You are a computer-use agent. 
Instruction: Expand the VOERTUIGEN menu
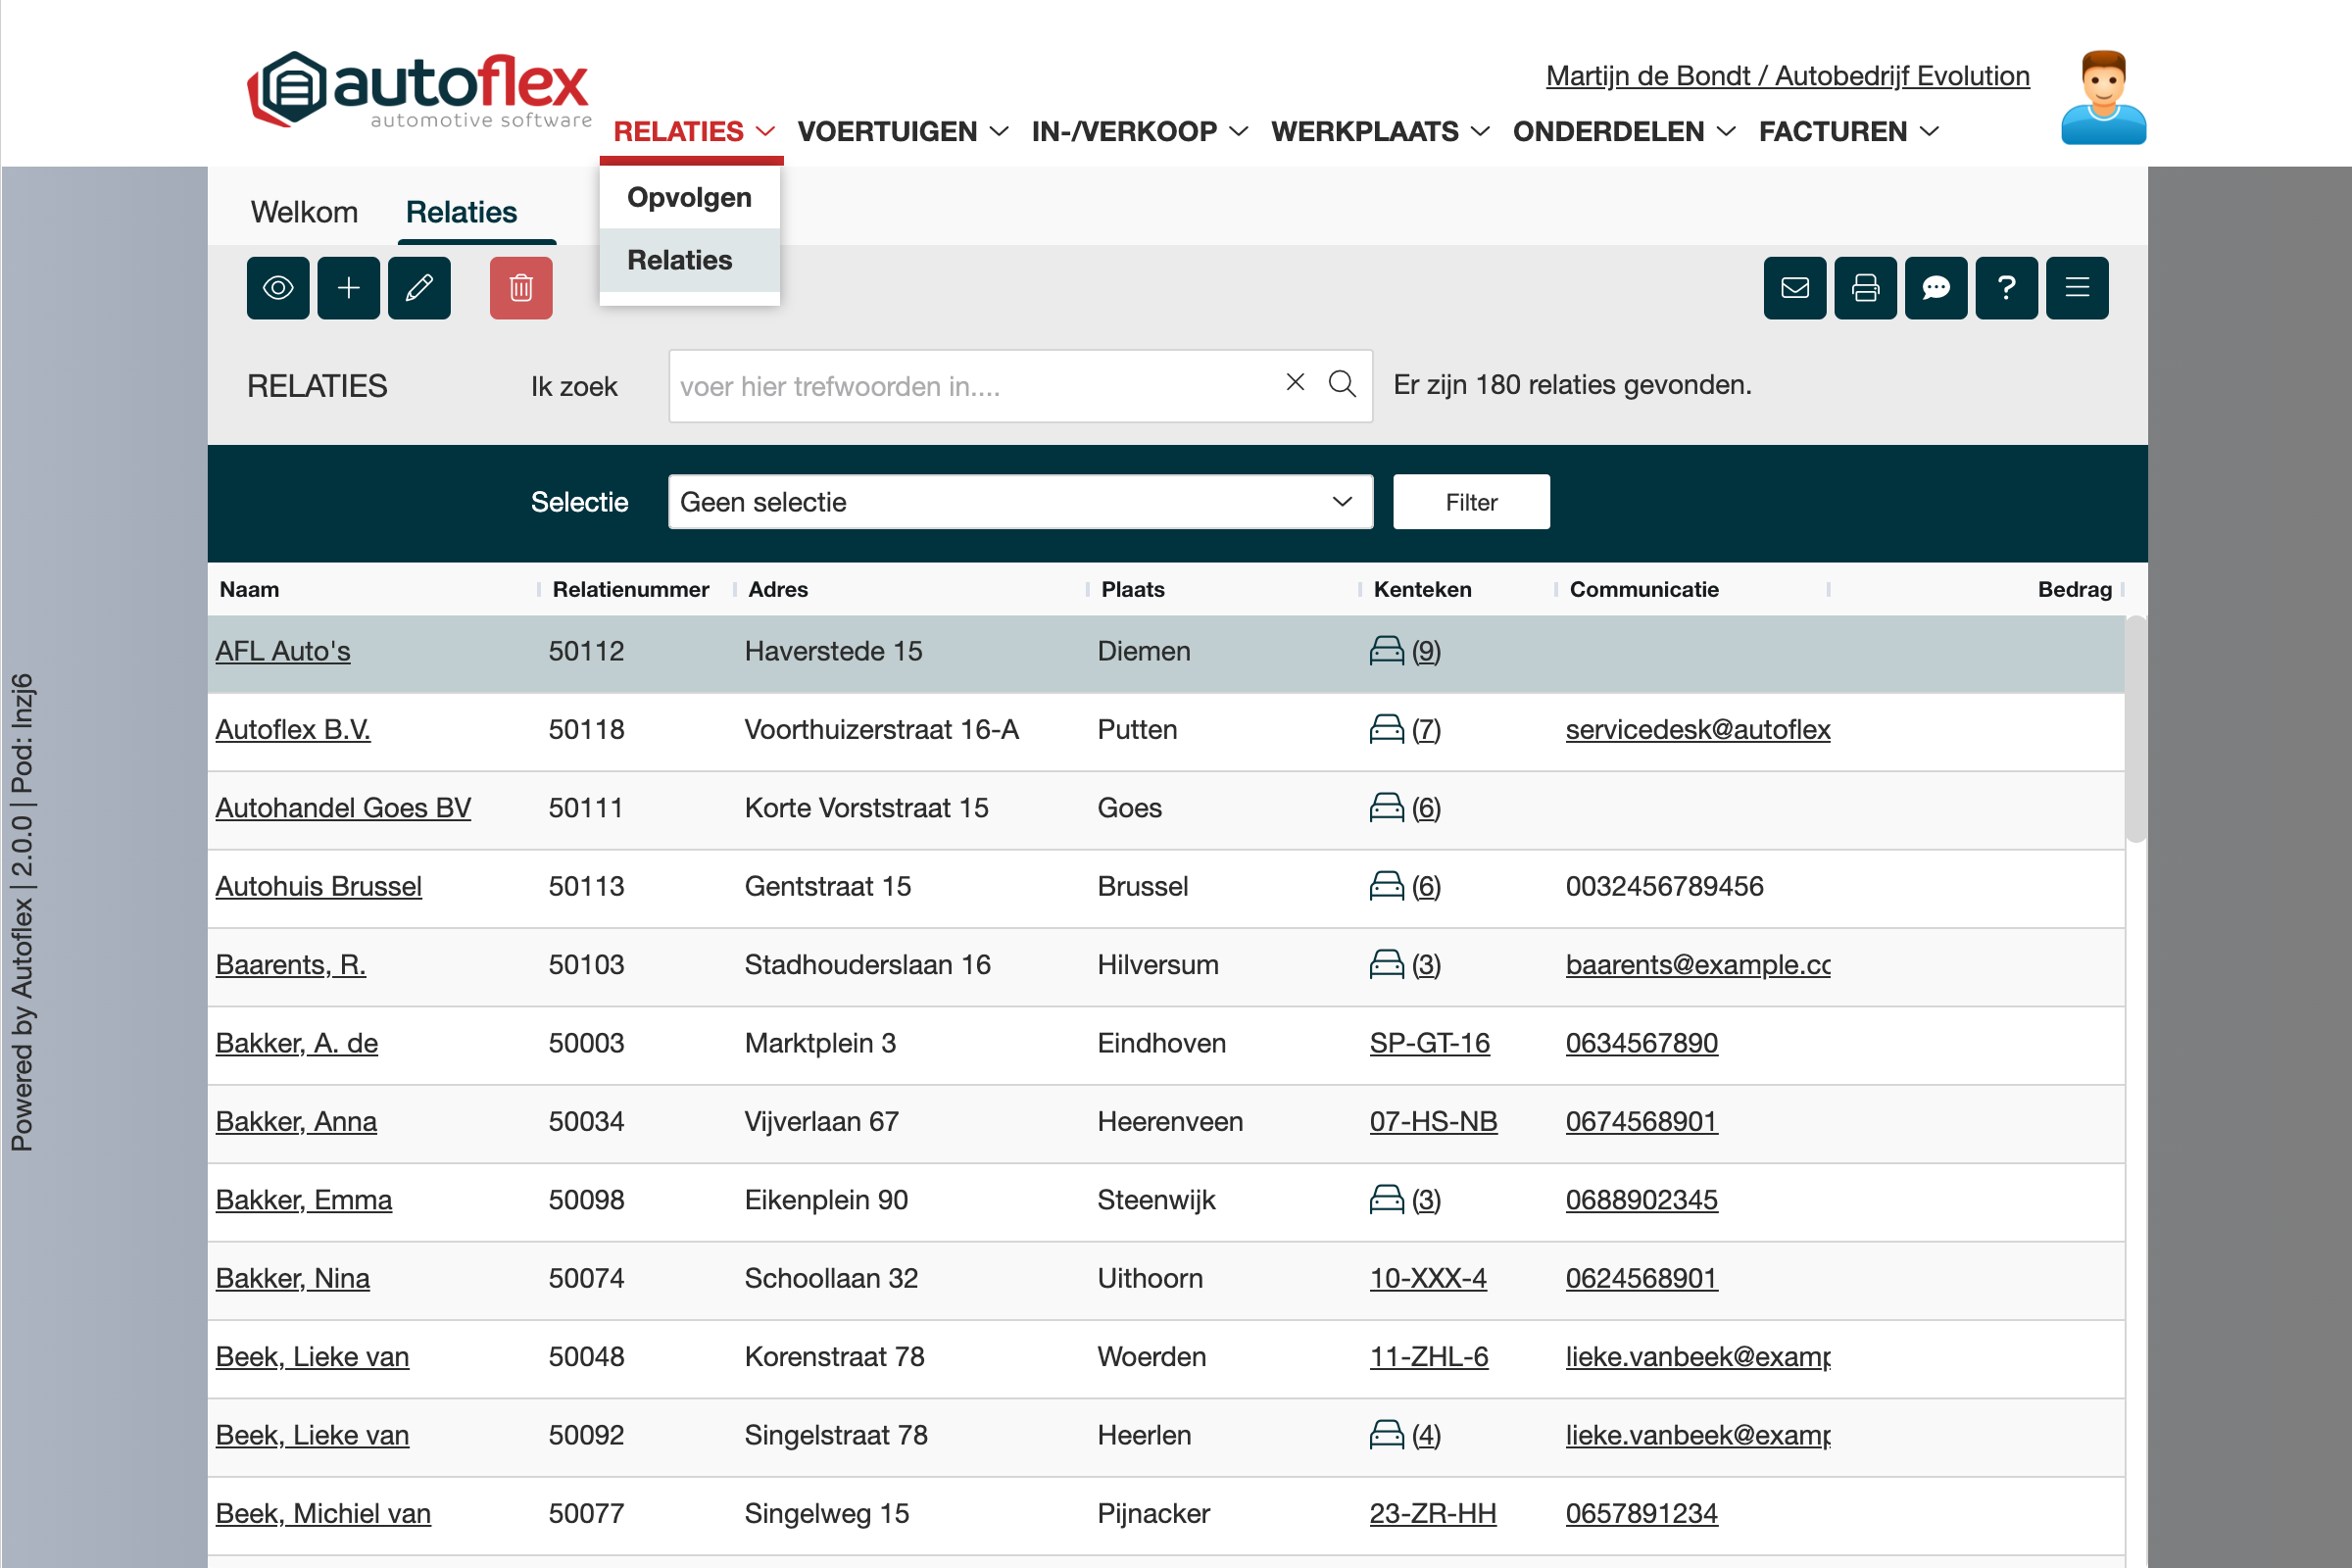click(902, 131)
